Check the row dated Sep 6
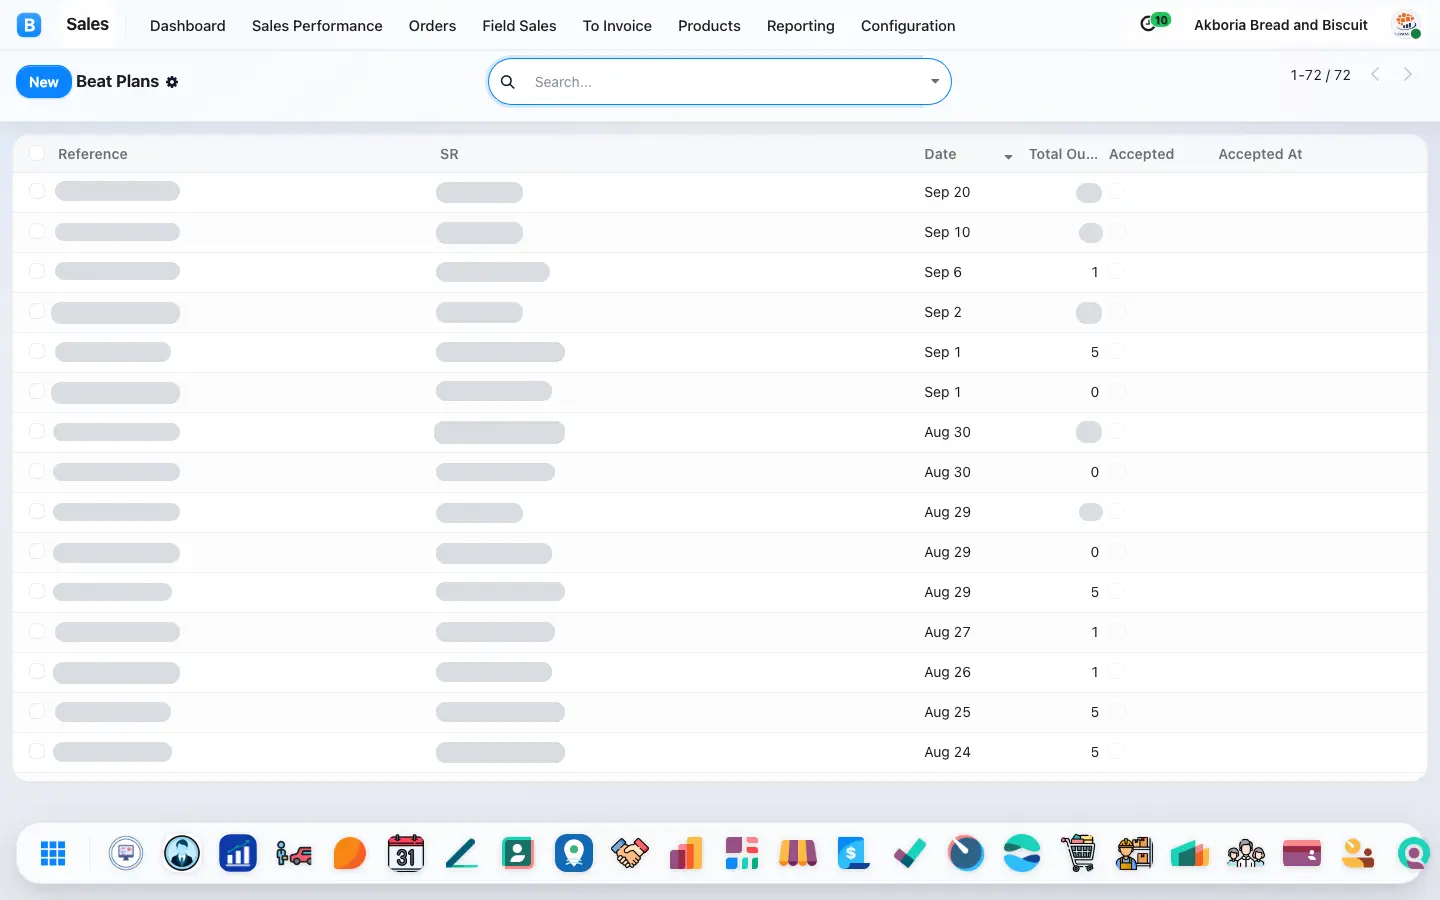1440x900 pixels. 37,271
